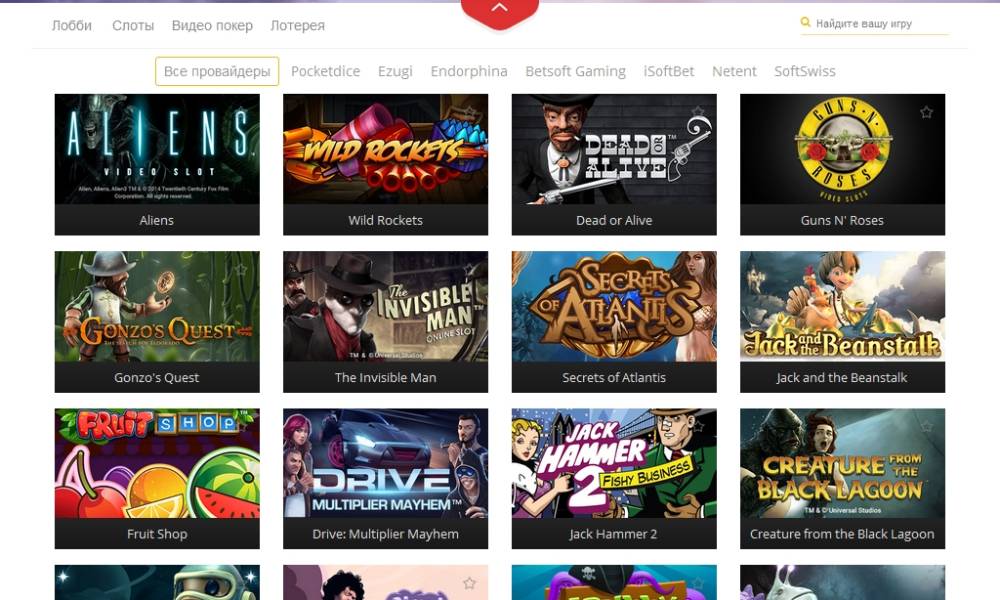Viewport: 1000px width, 600px height.
Task: Click 'The Invisible Man' title label
Action: click(x=385, y=377)
